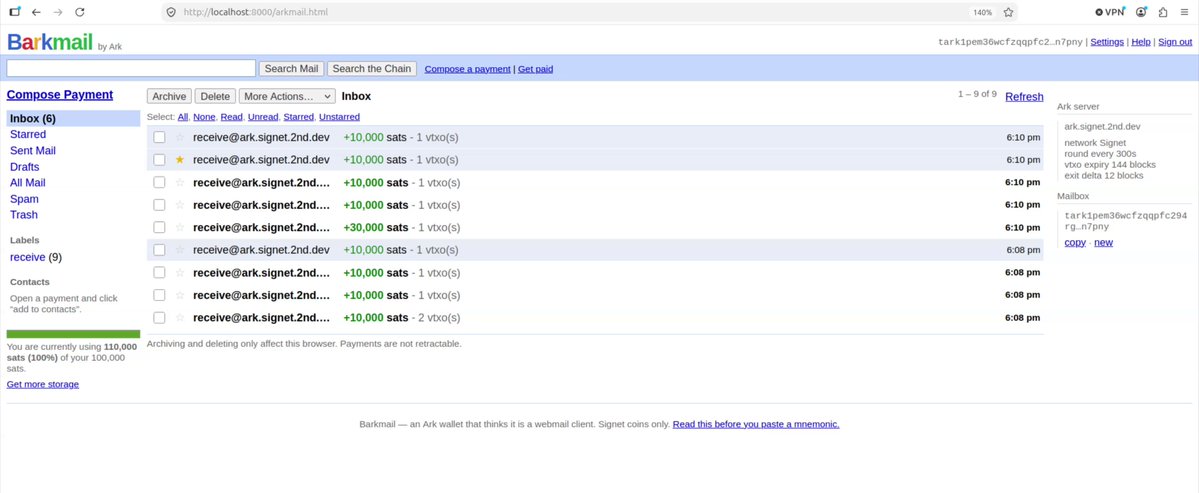Bookmark this page with the star icon
Screen dimensions: 1199x493
(x=1009, y=12)
